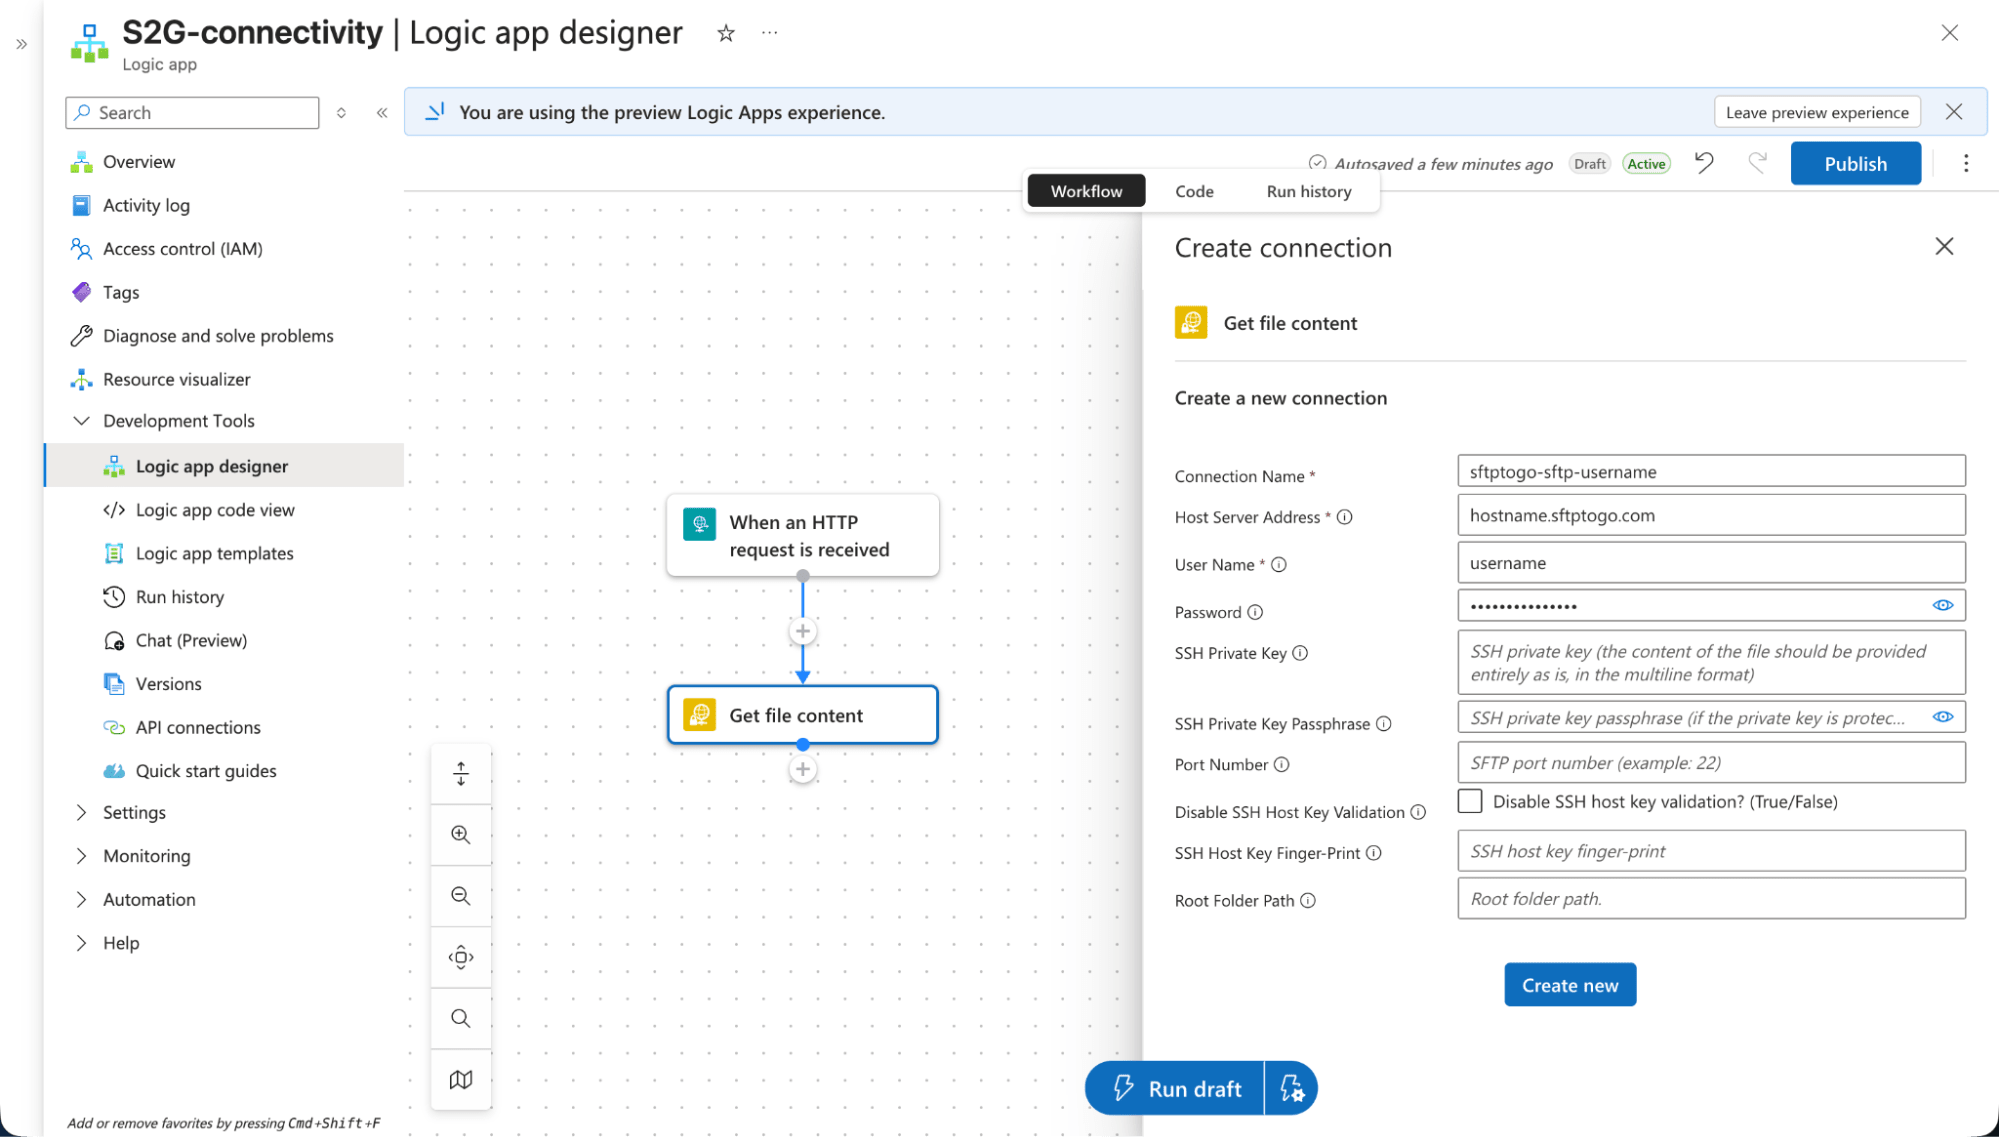Search the canvas with the magnifier tool

[x=461, y=1018]
